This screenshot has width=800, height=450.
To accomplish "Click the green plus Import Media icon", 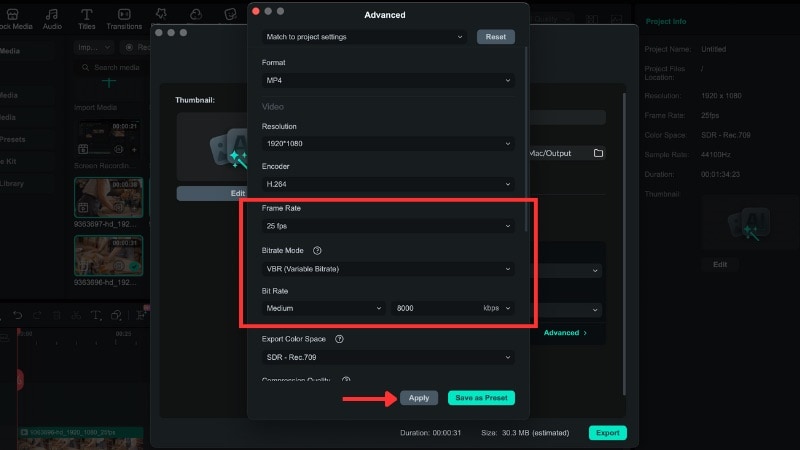I will click(x=109, y=82).
